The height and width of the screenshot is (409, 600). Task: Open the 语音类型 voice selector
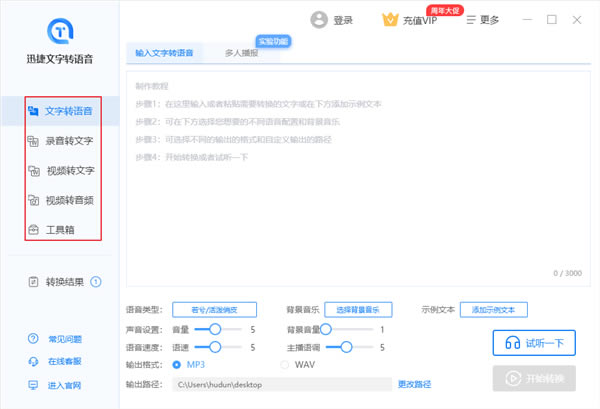pyautogui.click(x=214, y=310)
